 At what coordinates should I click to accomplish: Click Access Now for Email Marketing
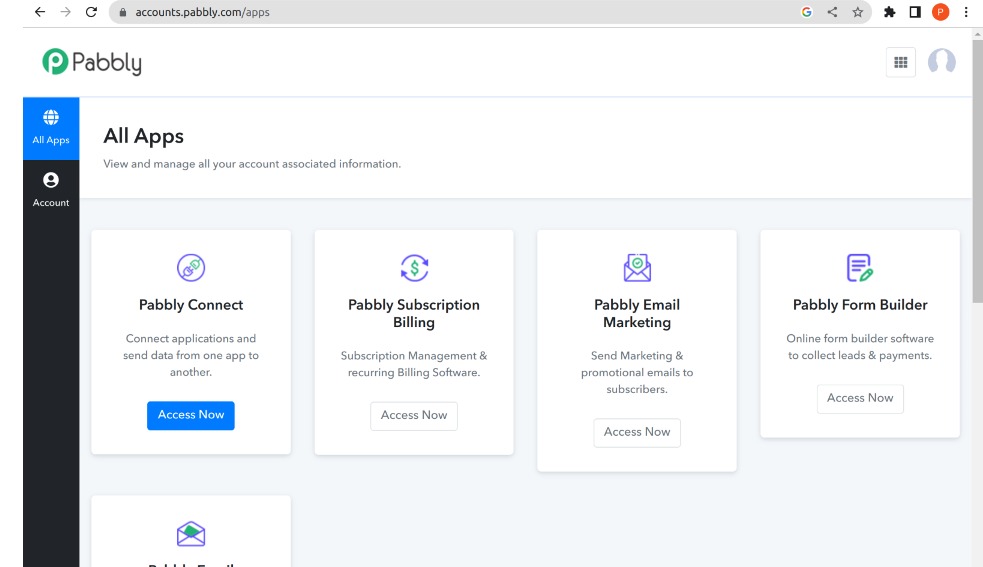(x=637, y=432)
